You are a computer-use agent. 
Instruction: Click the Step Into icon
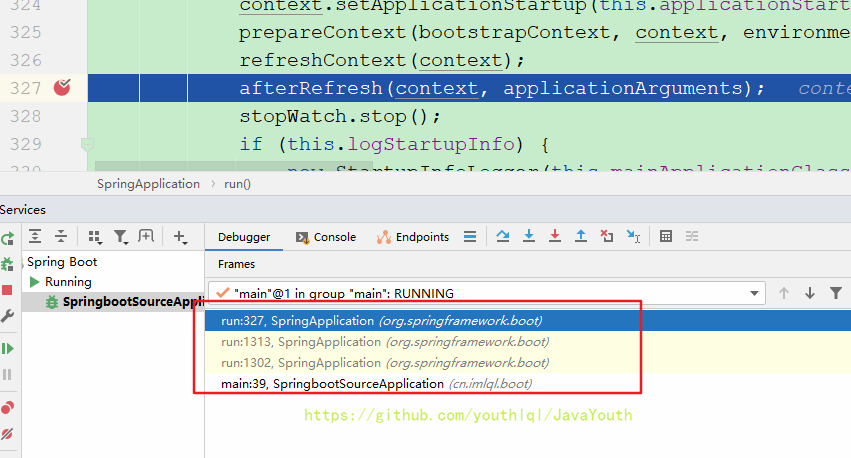click(529, 237)
